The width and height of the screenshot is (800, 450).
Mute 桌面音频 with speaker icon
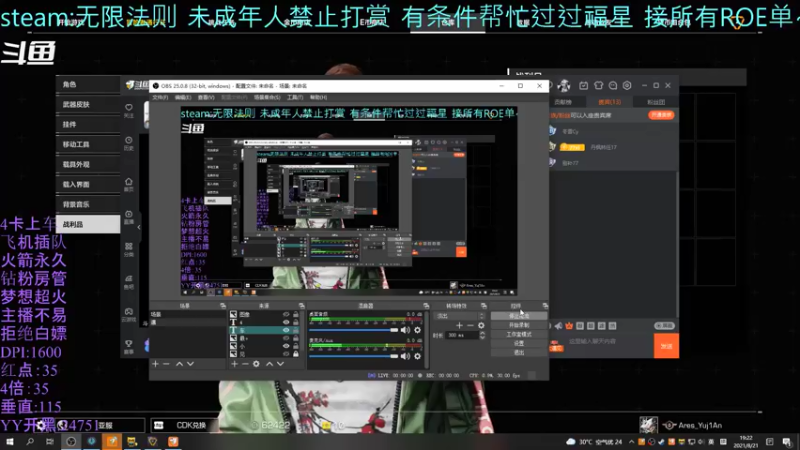(405, 330)
